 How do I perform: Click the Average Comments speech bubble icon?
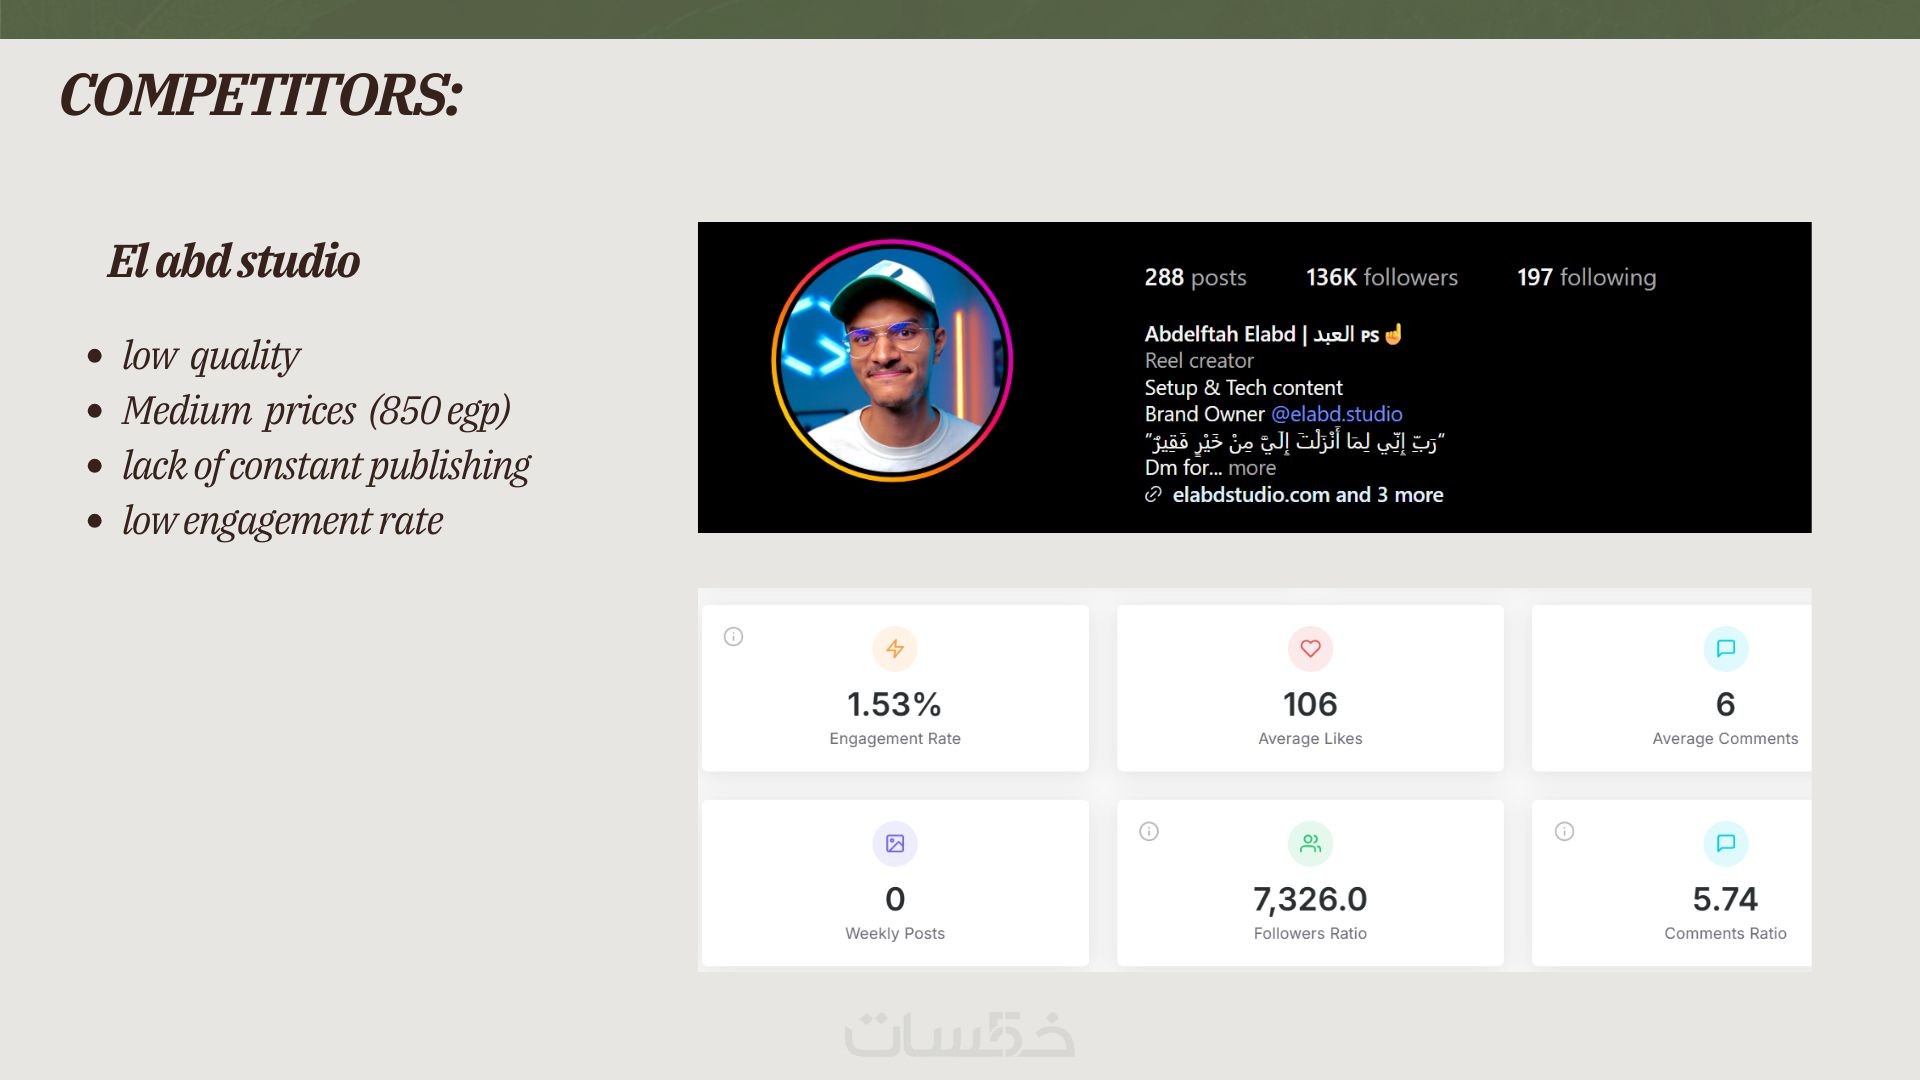(x=1725, y=649)
